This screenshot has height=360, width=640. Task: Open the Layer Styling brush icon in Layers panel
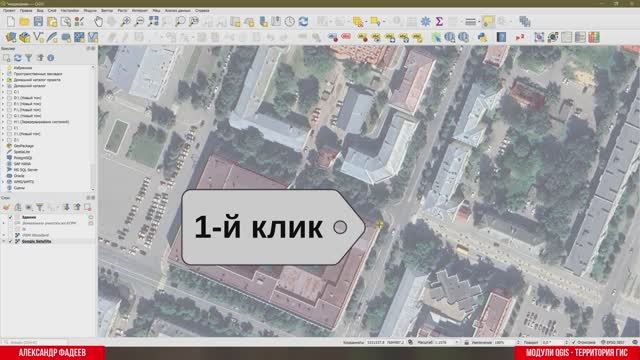click(7, 208)
